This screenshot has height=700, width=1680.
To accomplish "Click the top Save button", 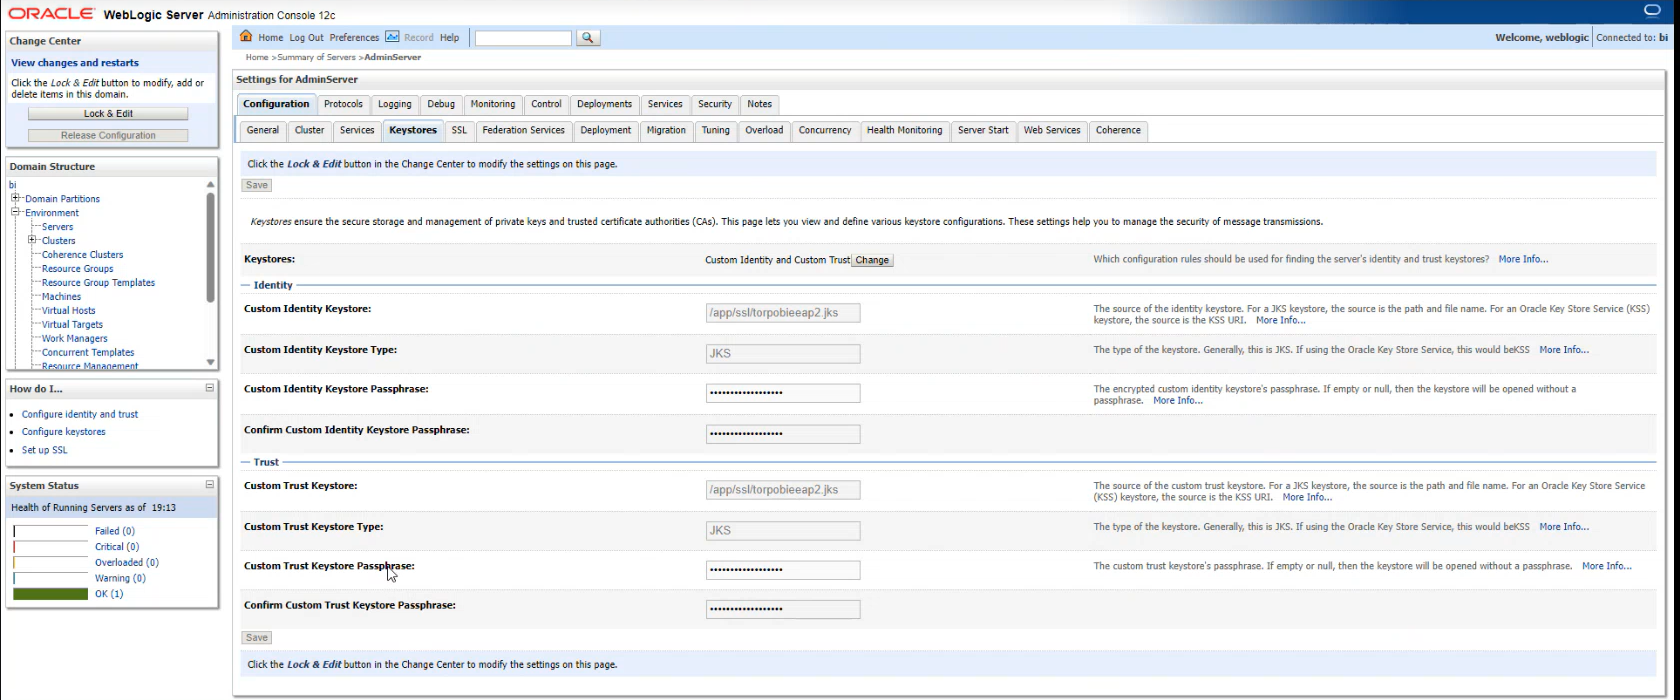I will coord(257,185).
